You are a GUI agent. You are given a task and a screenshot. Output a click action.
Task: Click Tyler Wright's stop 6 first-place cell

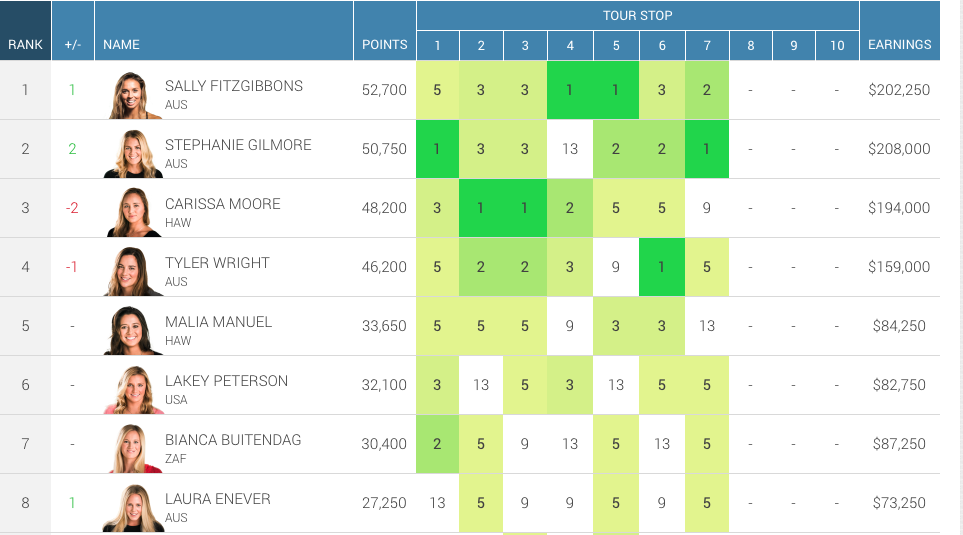(x=662, y=267)
